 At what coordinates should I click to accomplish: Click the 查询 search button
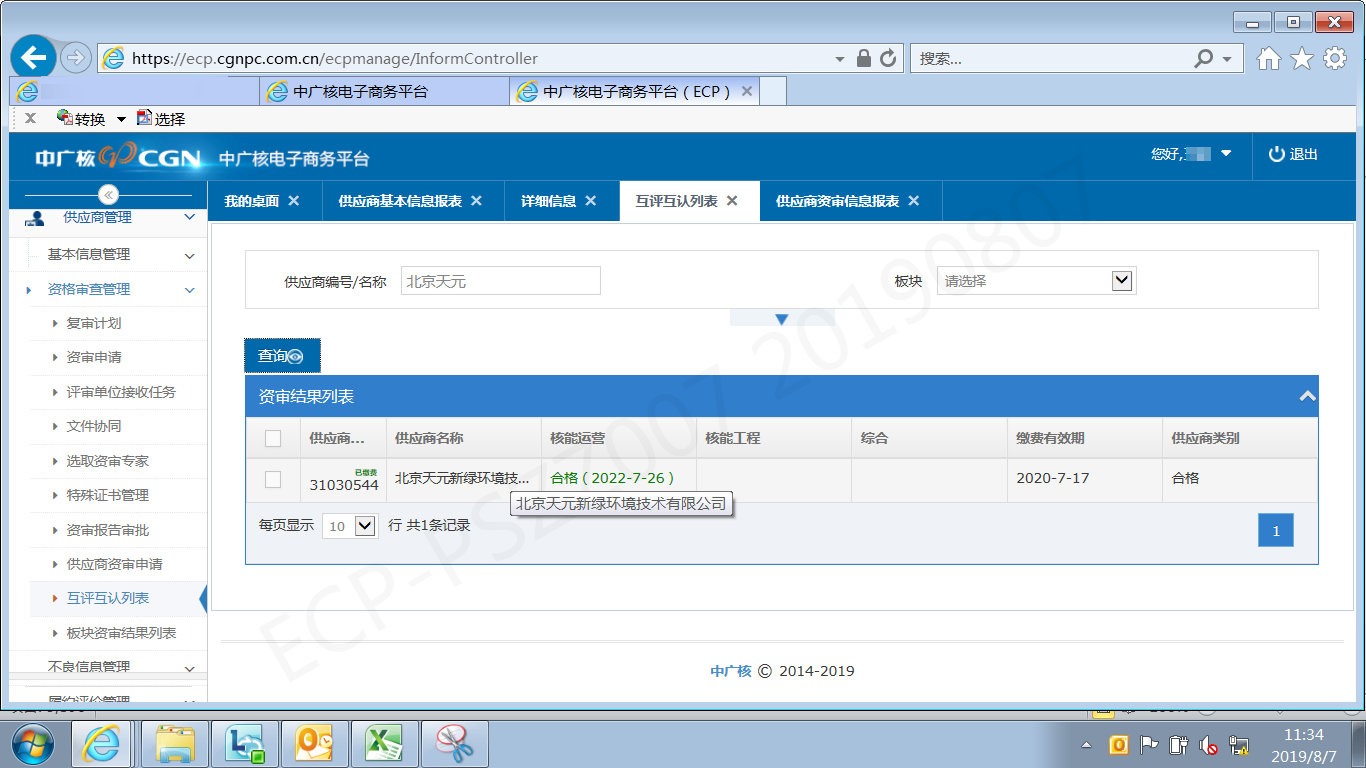click(x=282, y=356)
